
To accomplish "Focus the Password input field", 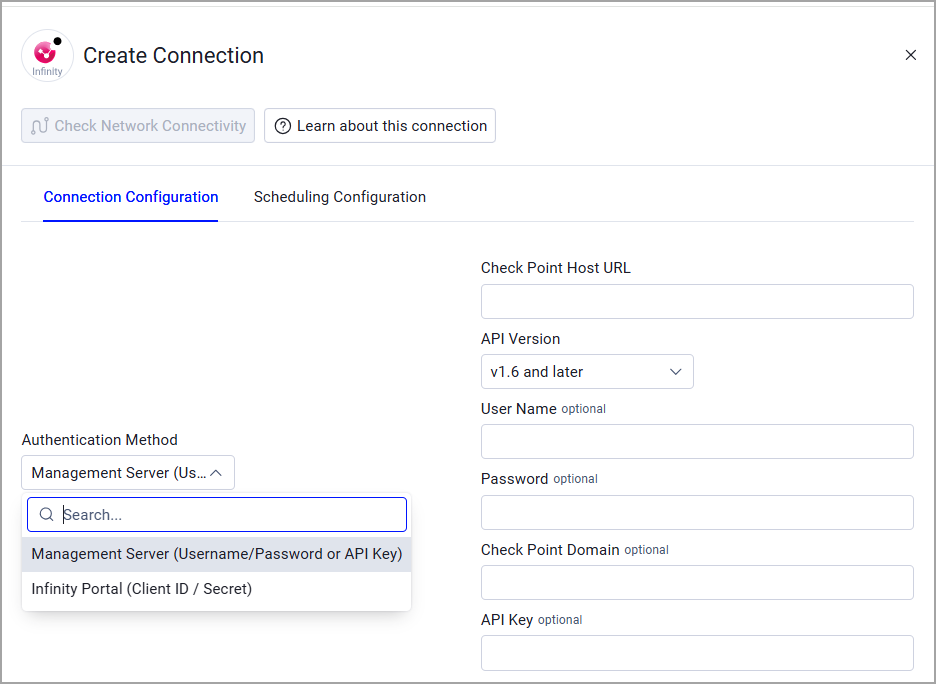I will tap(697, 512).
